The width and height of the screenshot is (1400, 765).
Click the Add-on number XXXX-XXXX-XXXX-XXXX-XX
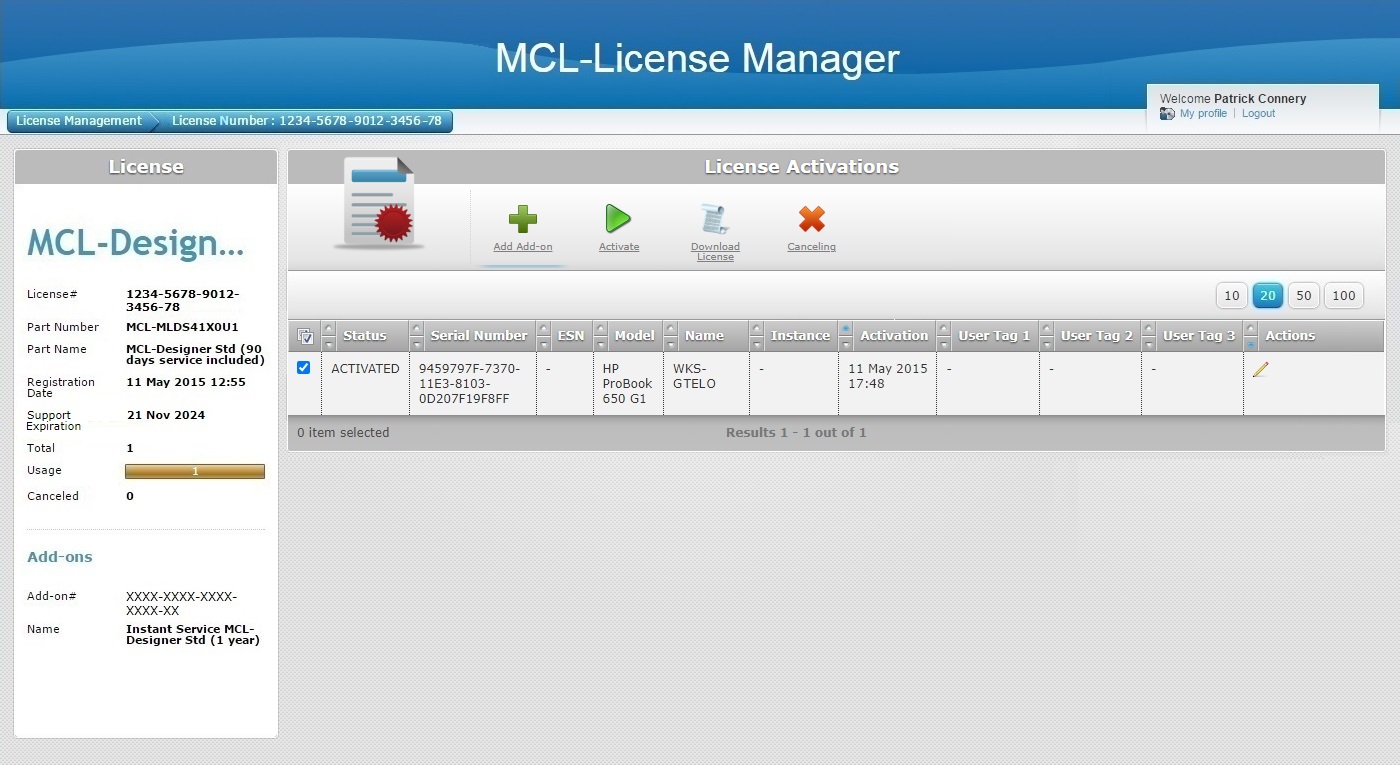181,603
